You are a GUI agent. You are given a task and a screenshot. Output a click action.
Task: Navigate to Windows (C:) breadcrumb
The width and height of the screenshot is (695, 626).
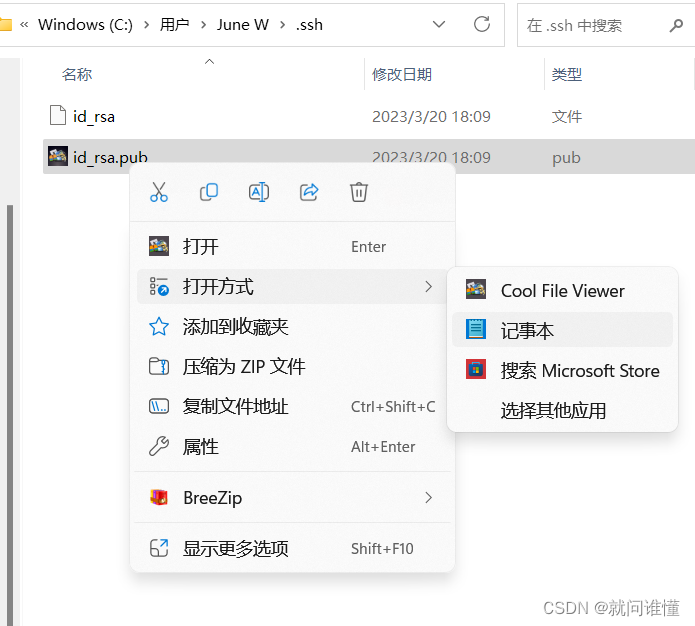point(85,24)
